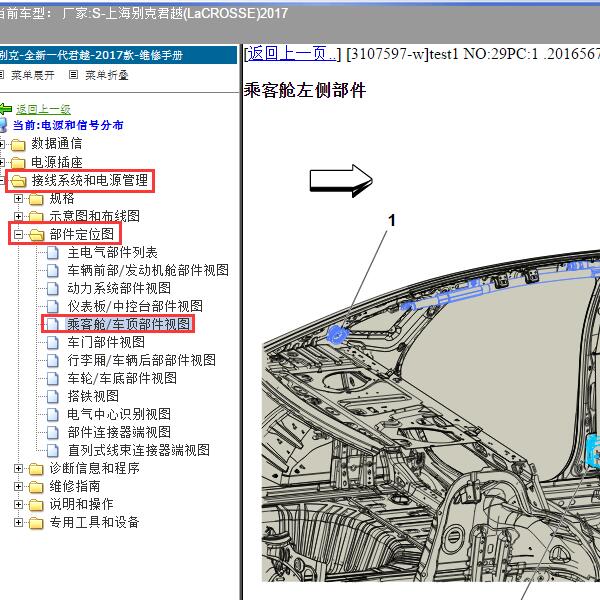Image resolution: width=600 pixels, height=600 pixels.
Task: Click the 菜单折叠 list icon
Action: coord(73,75)
